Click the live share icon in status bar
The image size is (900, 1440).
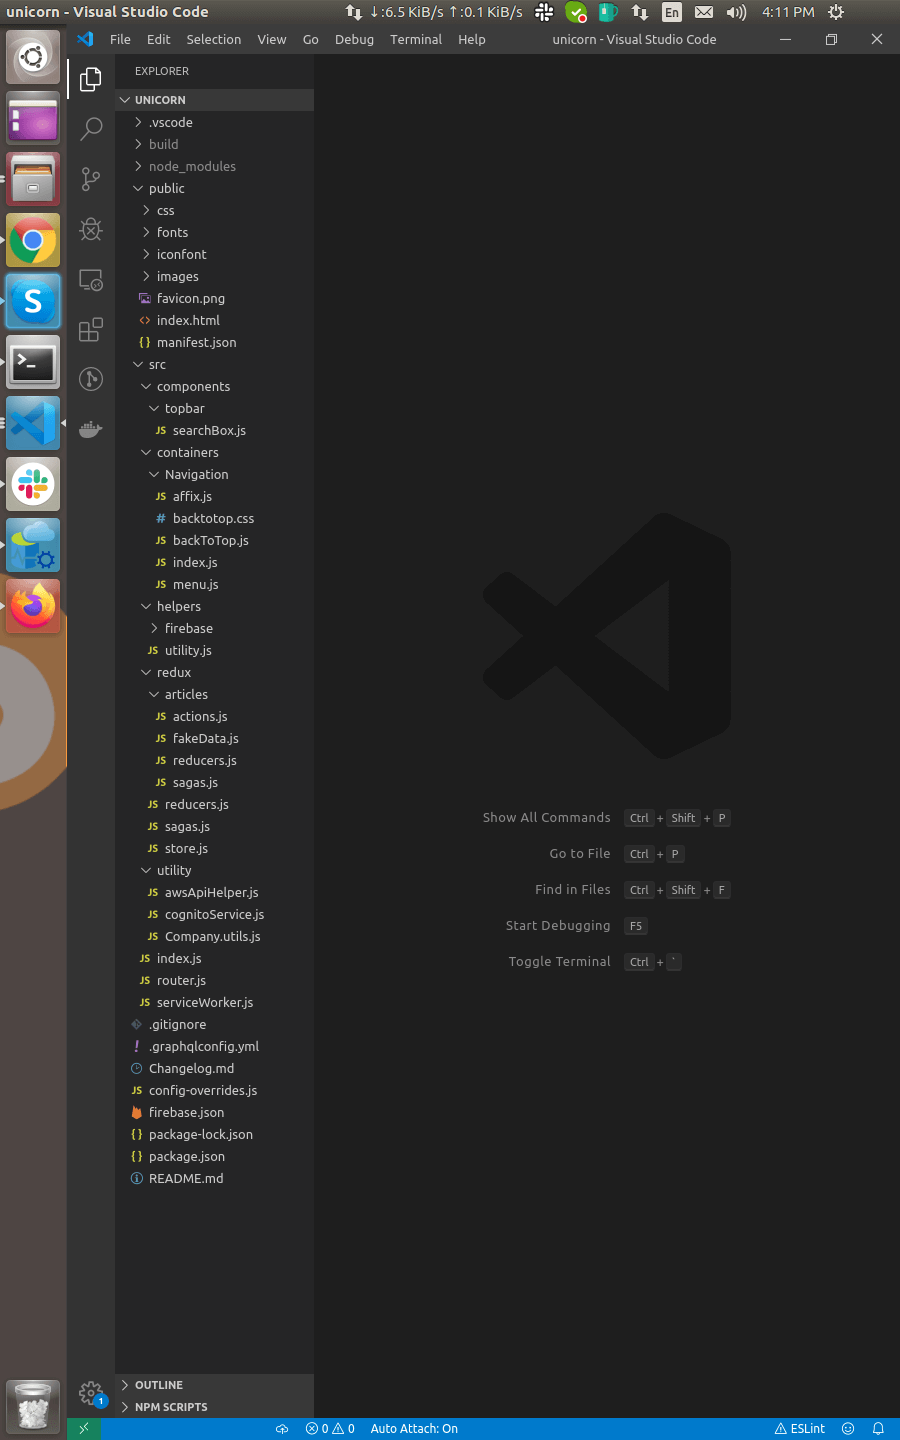(x=282, y=1429)
